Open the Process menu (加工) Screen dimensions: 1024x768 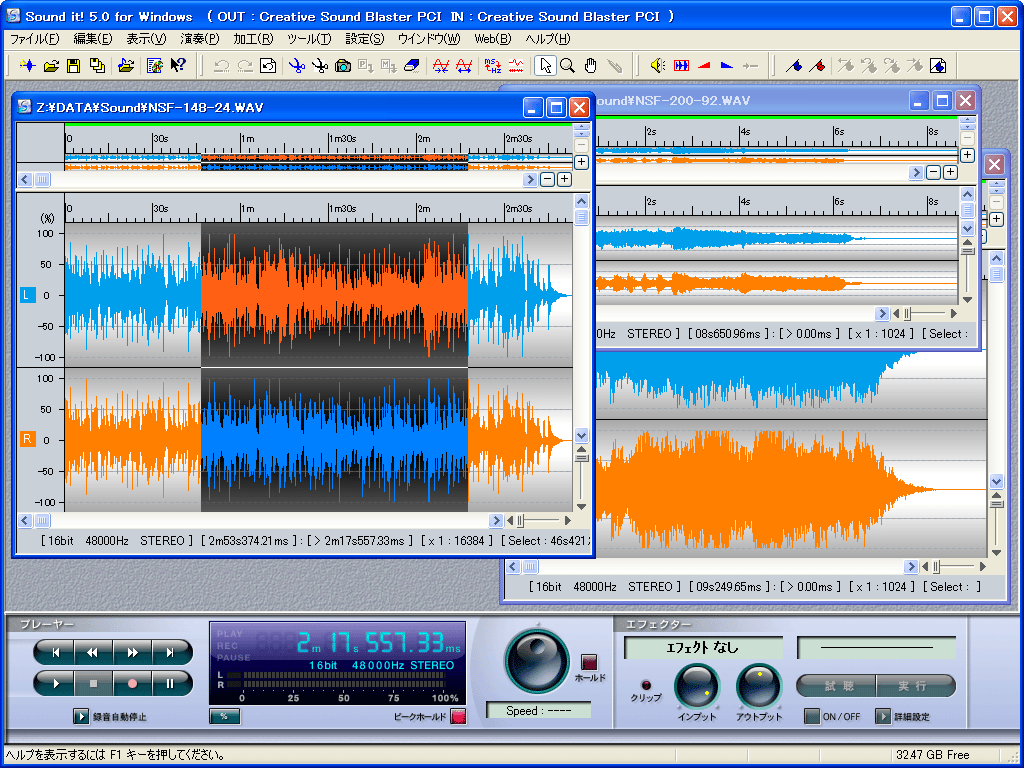pyautogui.click(x=253, y=39)
